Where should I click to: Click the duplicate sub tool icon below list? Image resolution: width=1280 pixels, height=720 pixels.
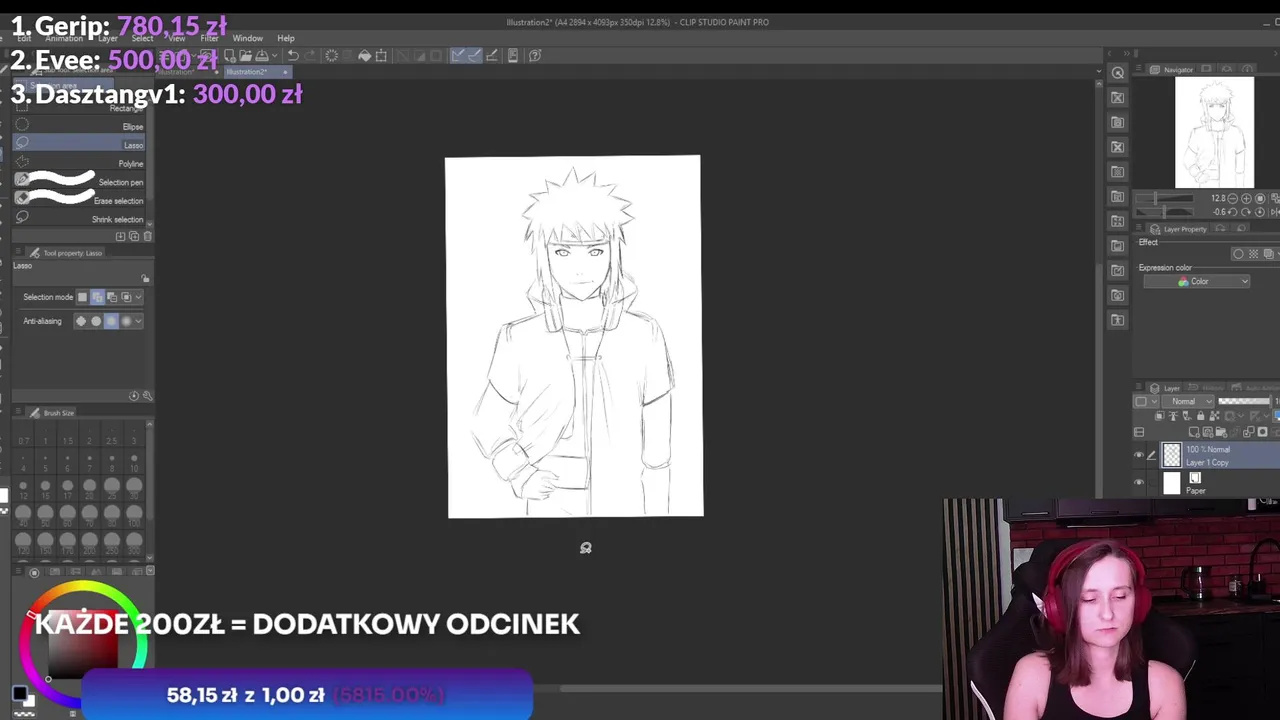coord(134,236)
